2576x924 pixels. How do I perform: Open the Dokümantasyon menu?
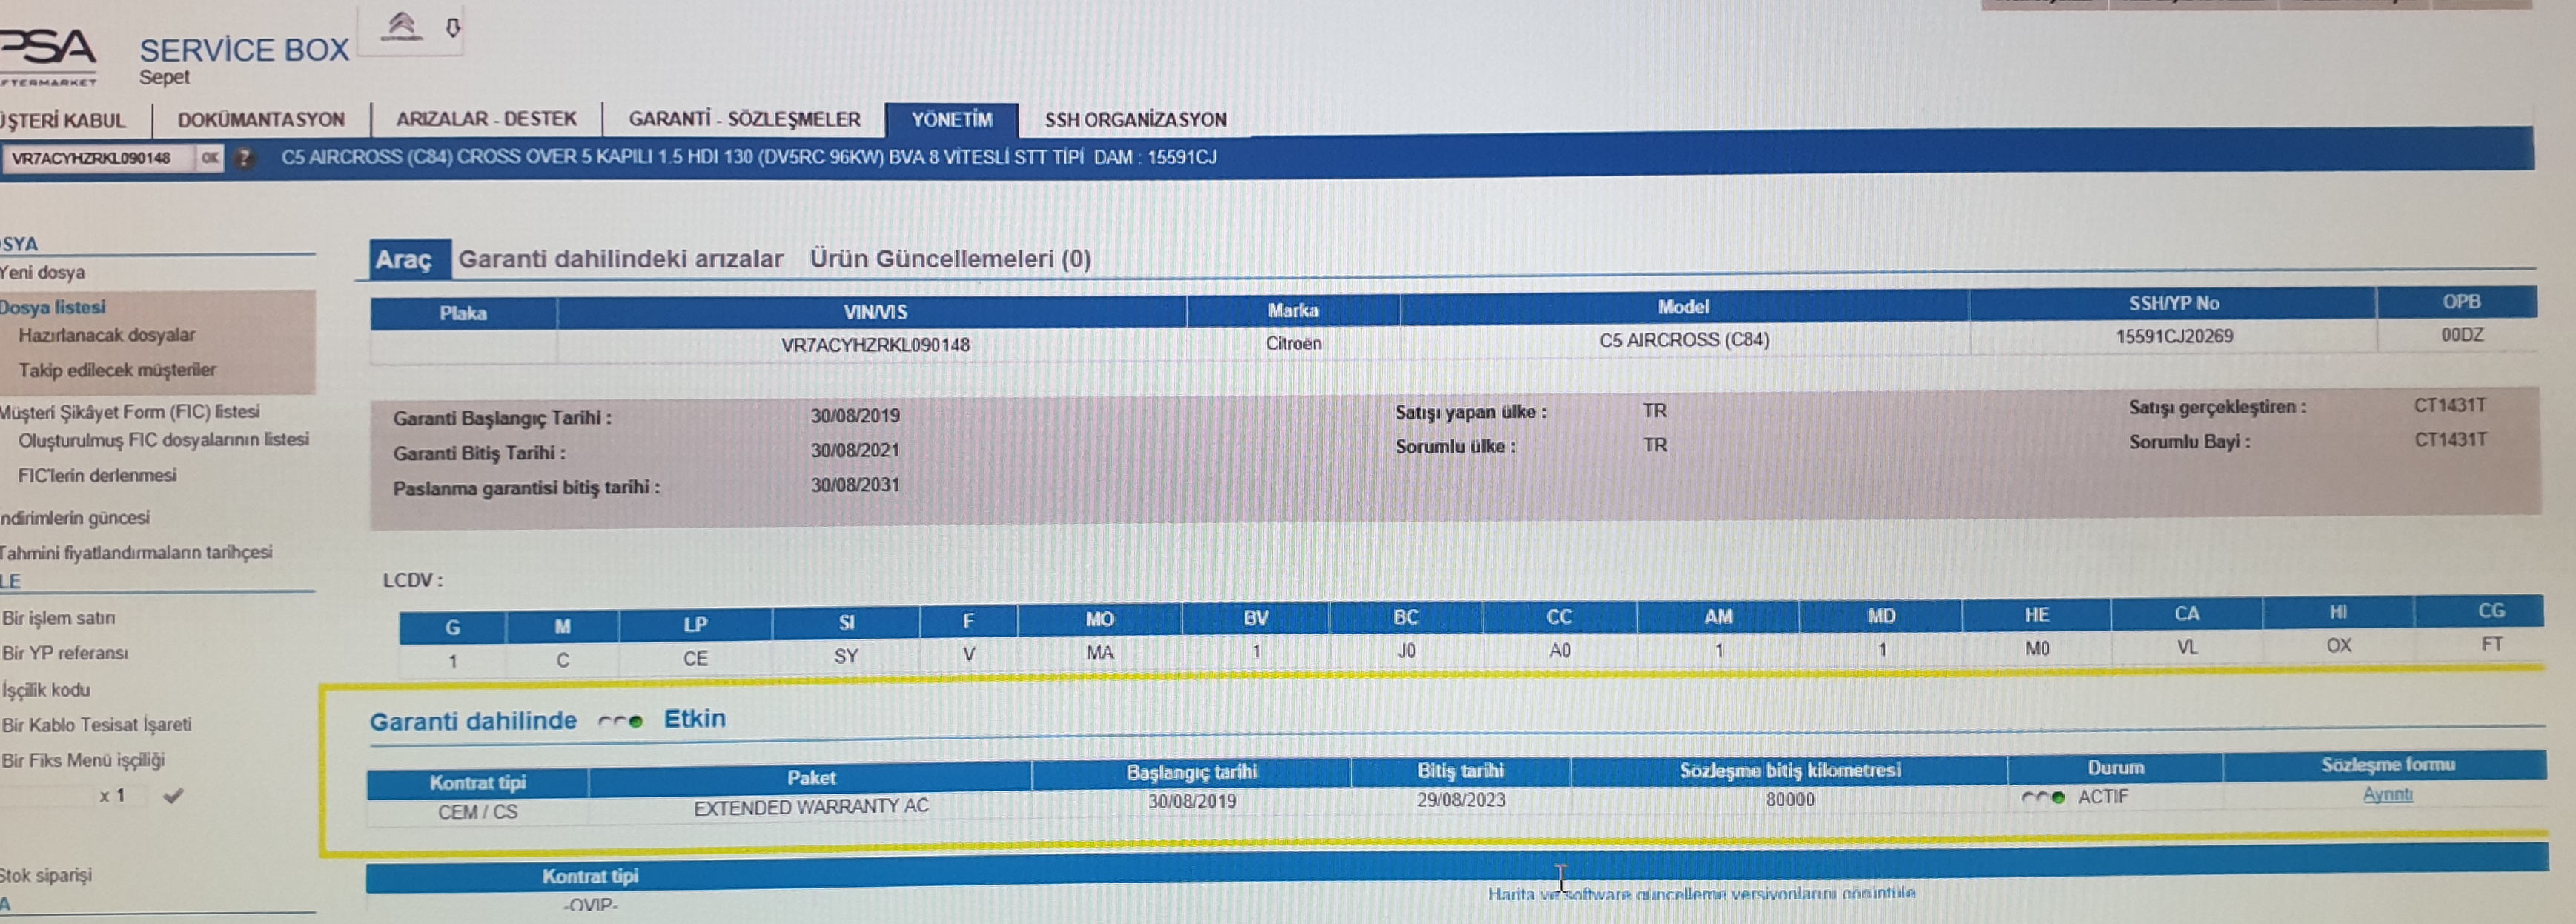261,120
